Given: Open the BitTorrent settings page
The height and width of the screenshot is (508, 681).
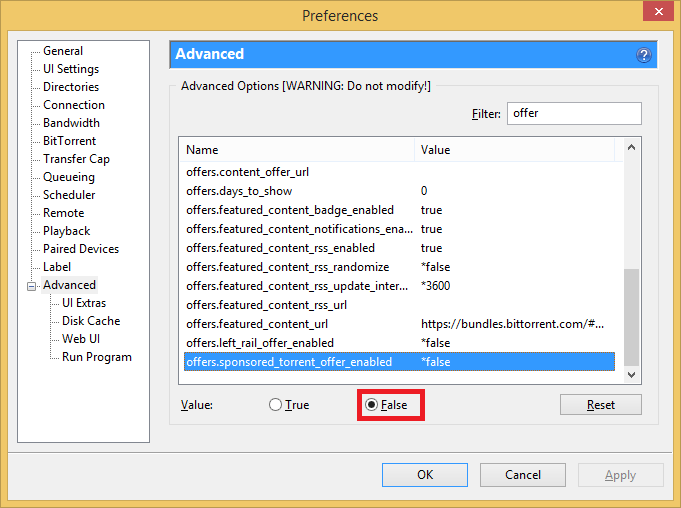Looking at the screenshot, I should [x=71, y=141].
